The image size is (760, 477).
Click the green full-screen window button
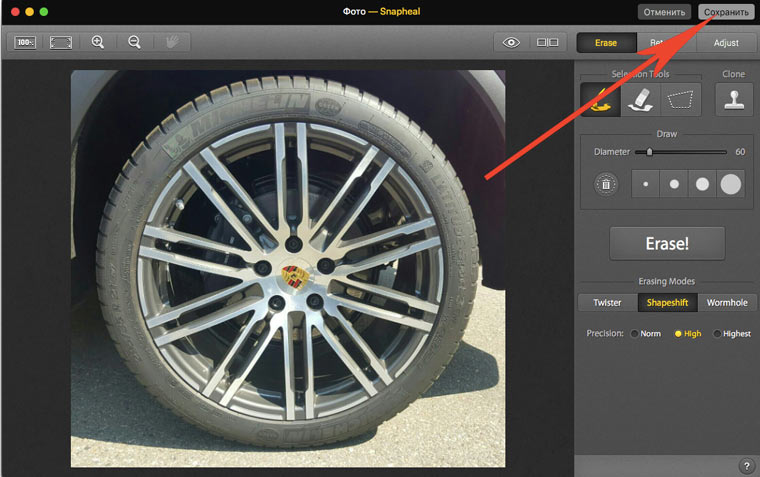coord(44,12)
